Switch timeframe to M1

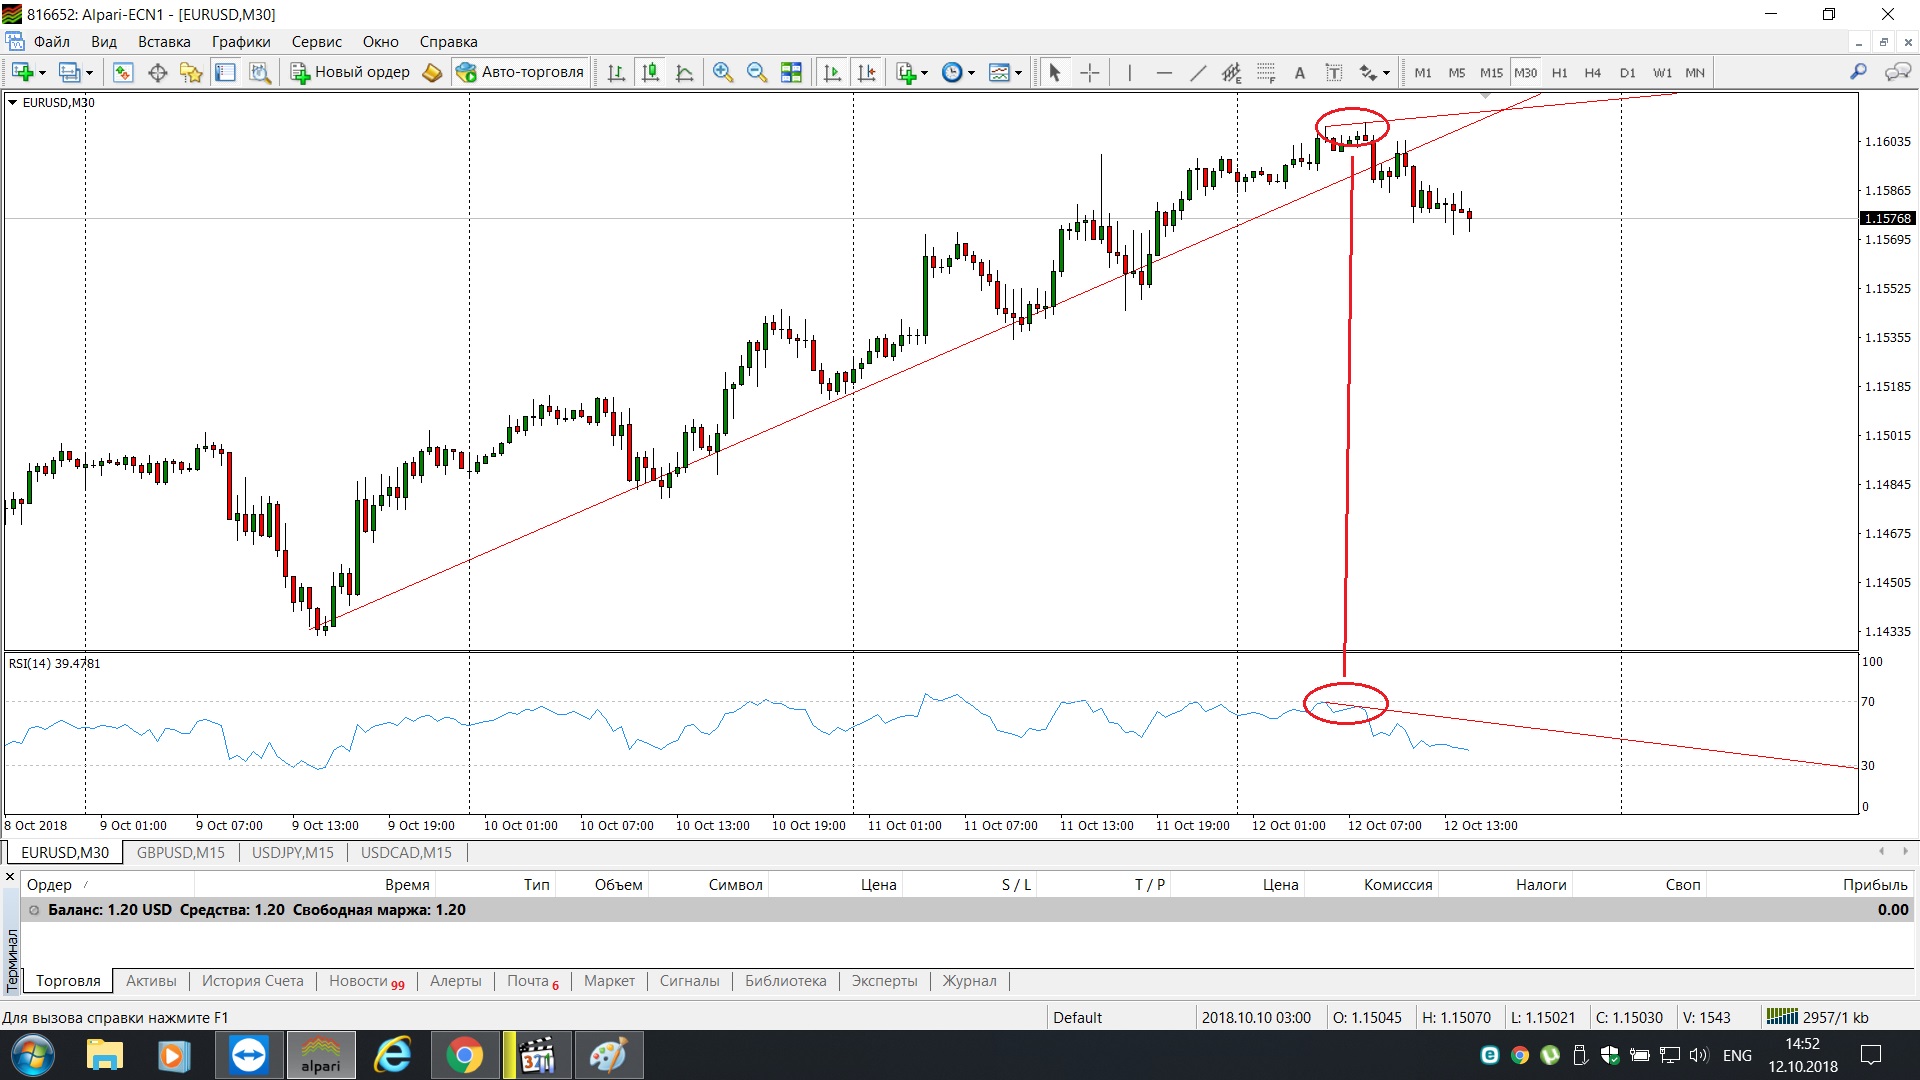[1423, 72]
